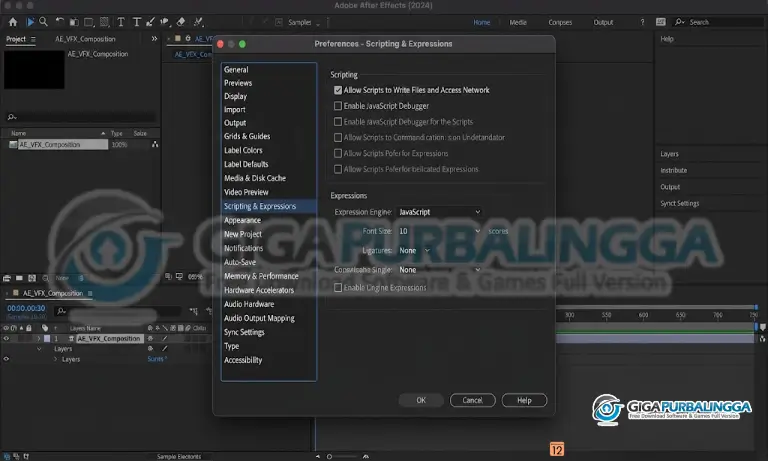
Task: Open the Font Size dropdown
Action: coord(439,231)
